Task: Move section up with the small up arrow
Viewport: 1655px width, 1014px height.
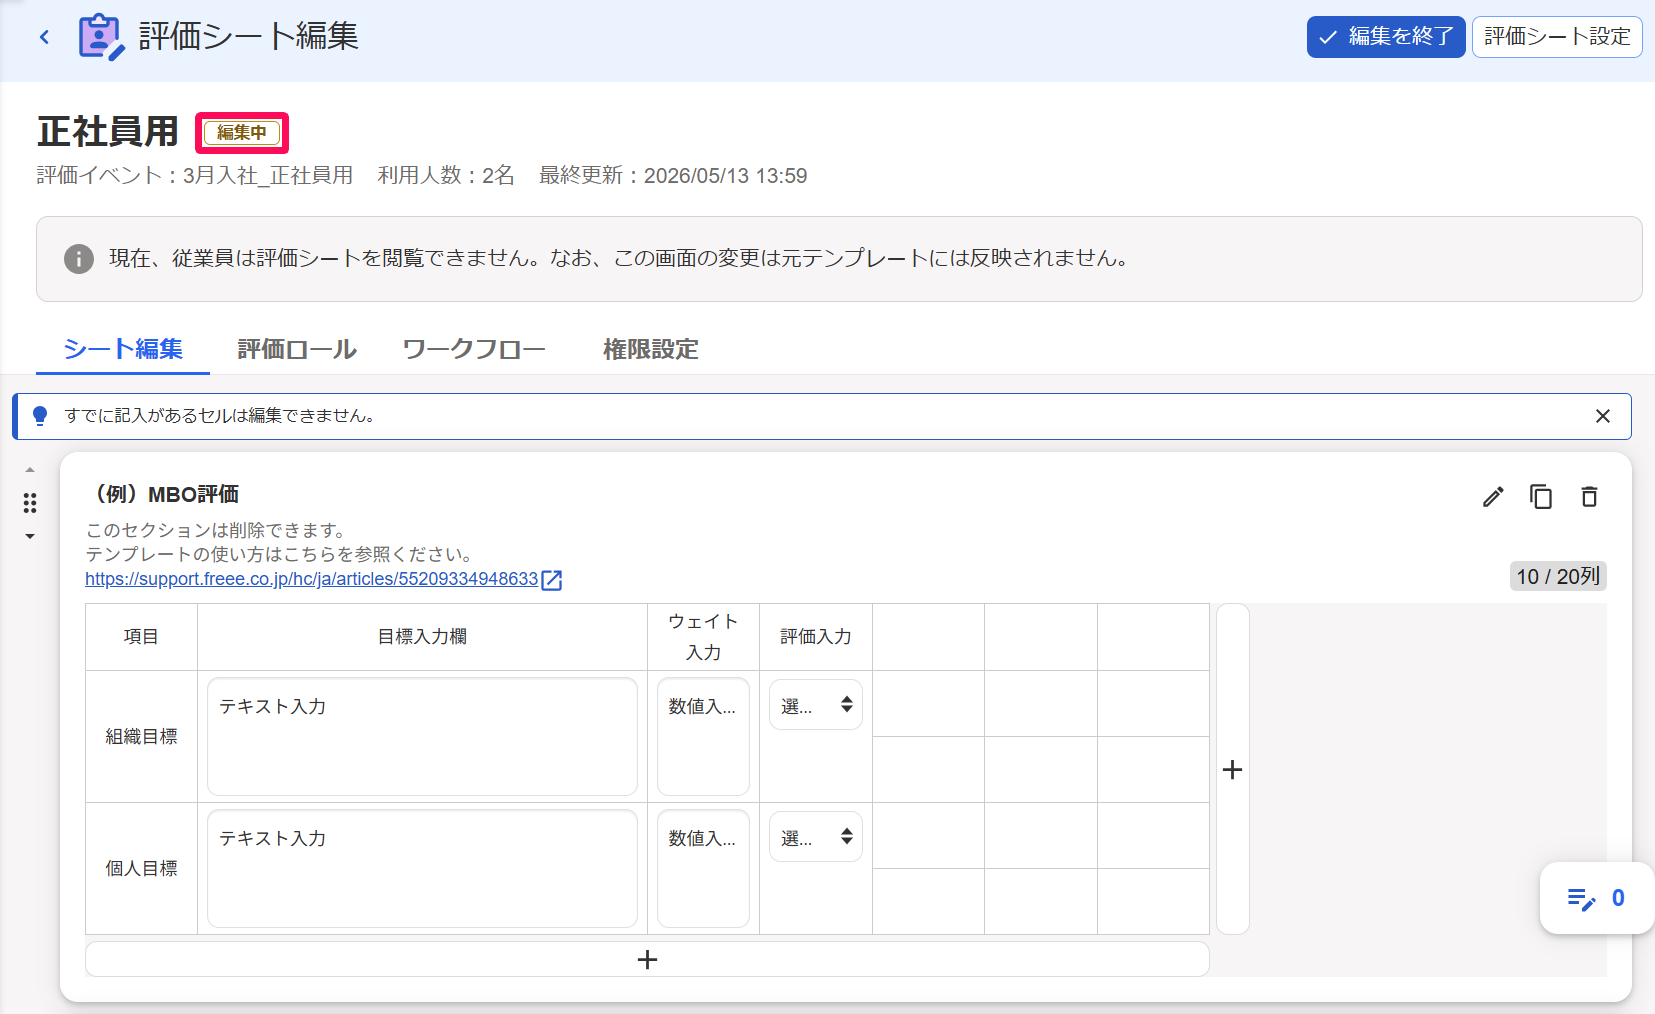Action: point(30,470)
